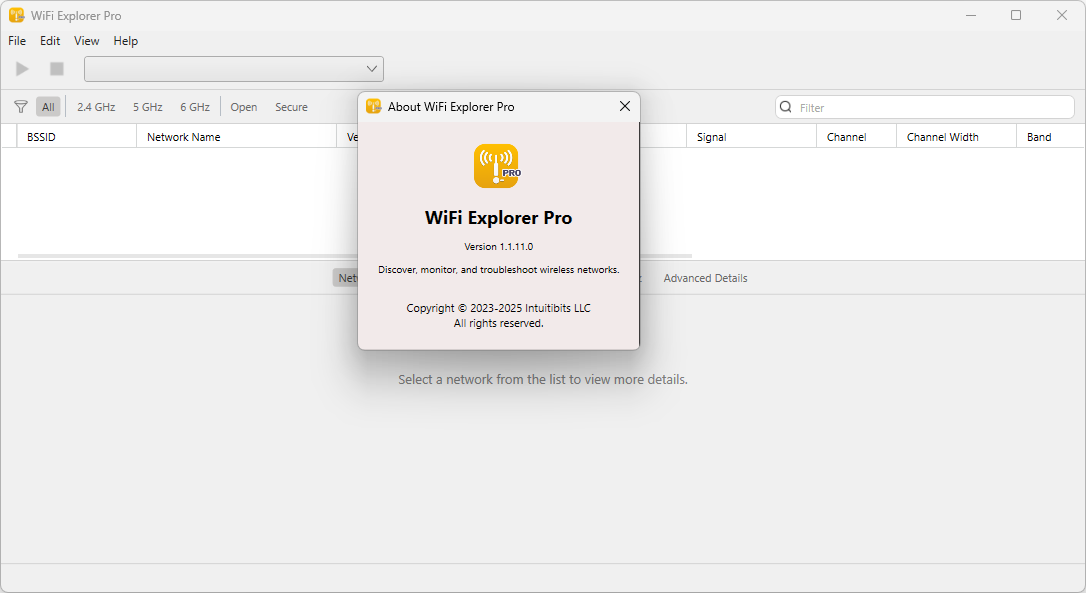Open the Help menu
This screenshot has width=1086, height=593.
[125, 41]
